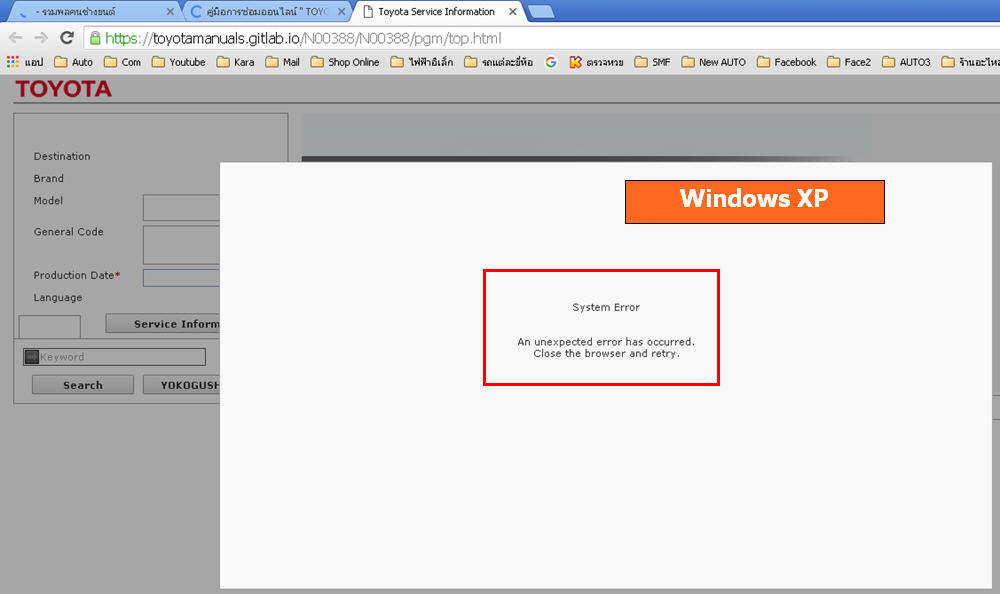Viewport: 1000px width, 594px height.
Task: Open the New AUTO bookmarks folder
Action: 714,62
